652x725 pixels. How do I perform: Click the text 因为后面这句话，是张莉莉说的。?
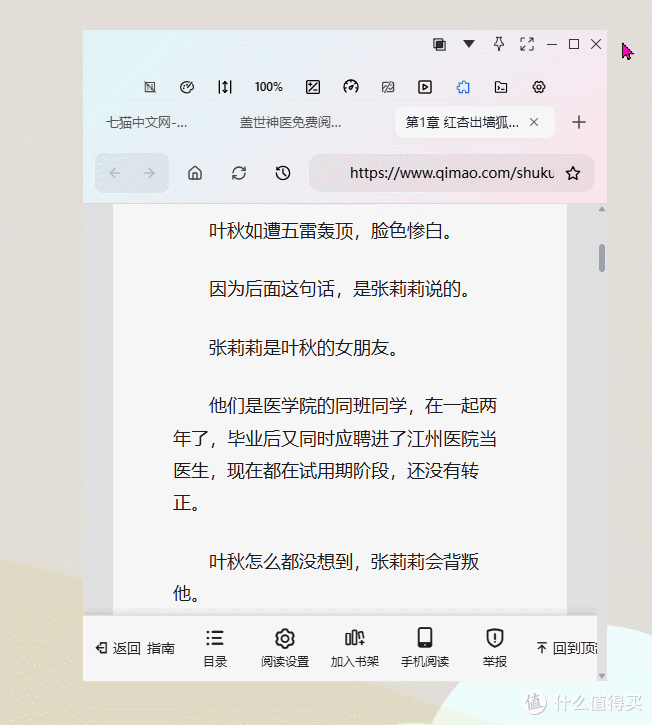pos(340,289)
